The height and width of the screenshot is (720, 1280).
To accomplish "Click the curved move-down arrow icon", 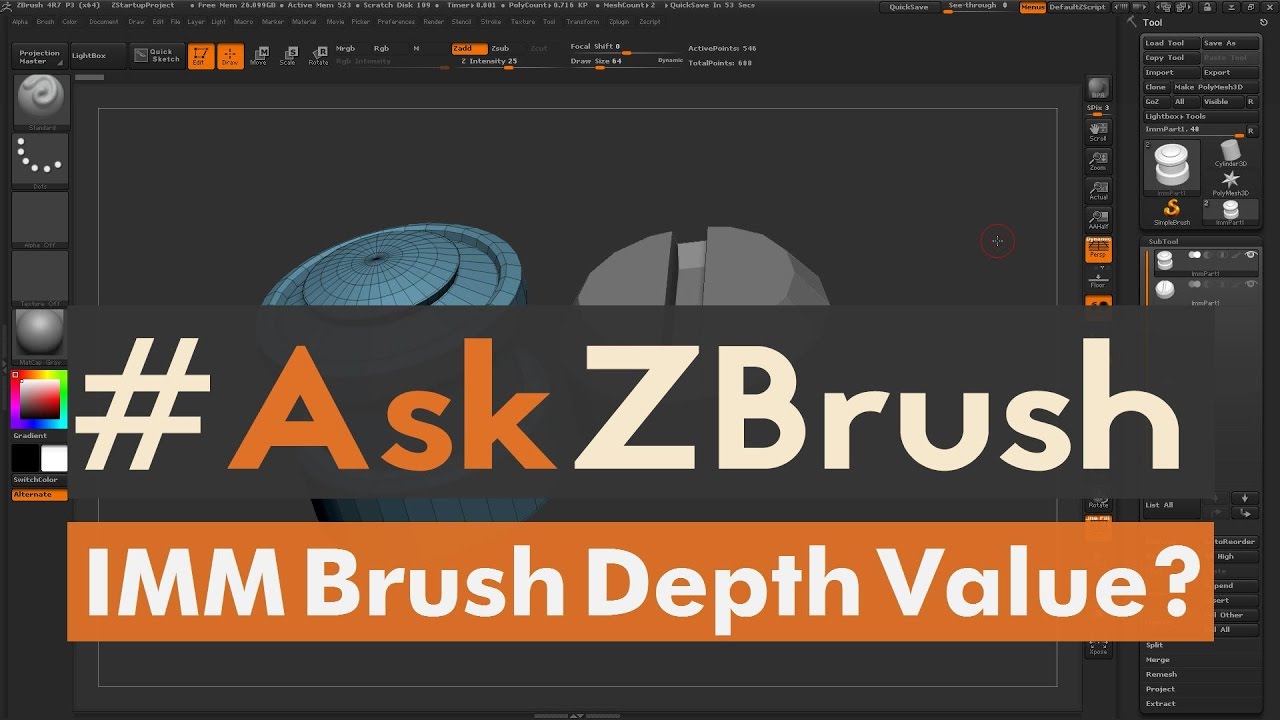I will pyautogui.click(x=1245, y=513).
